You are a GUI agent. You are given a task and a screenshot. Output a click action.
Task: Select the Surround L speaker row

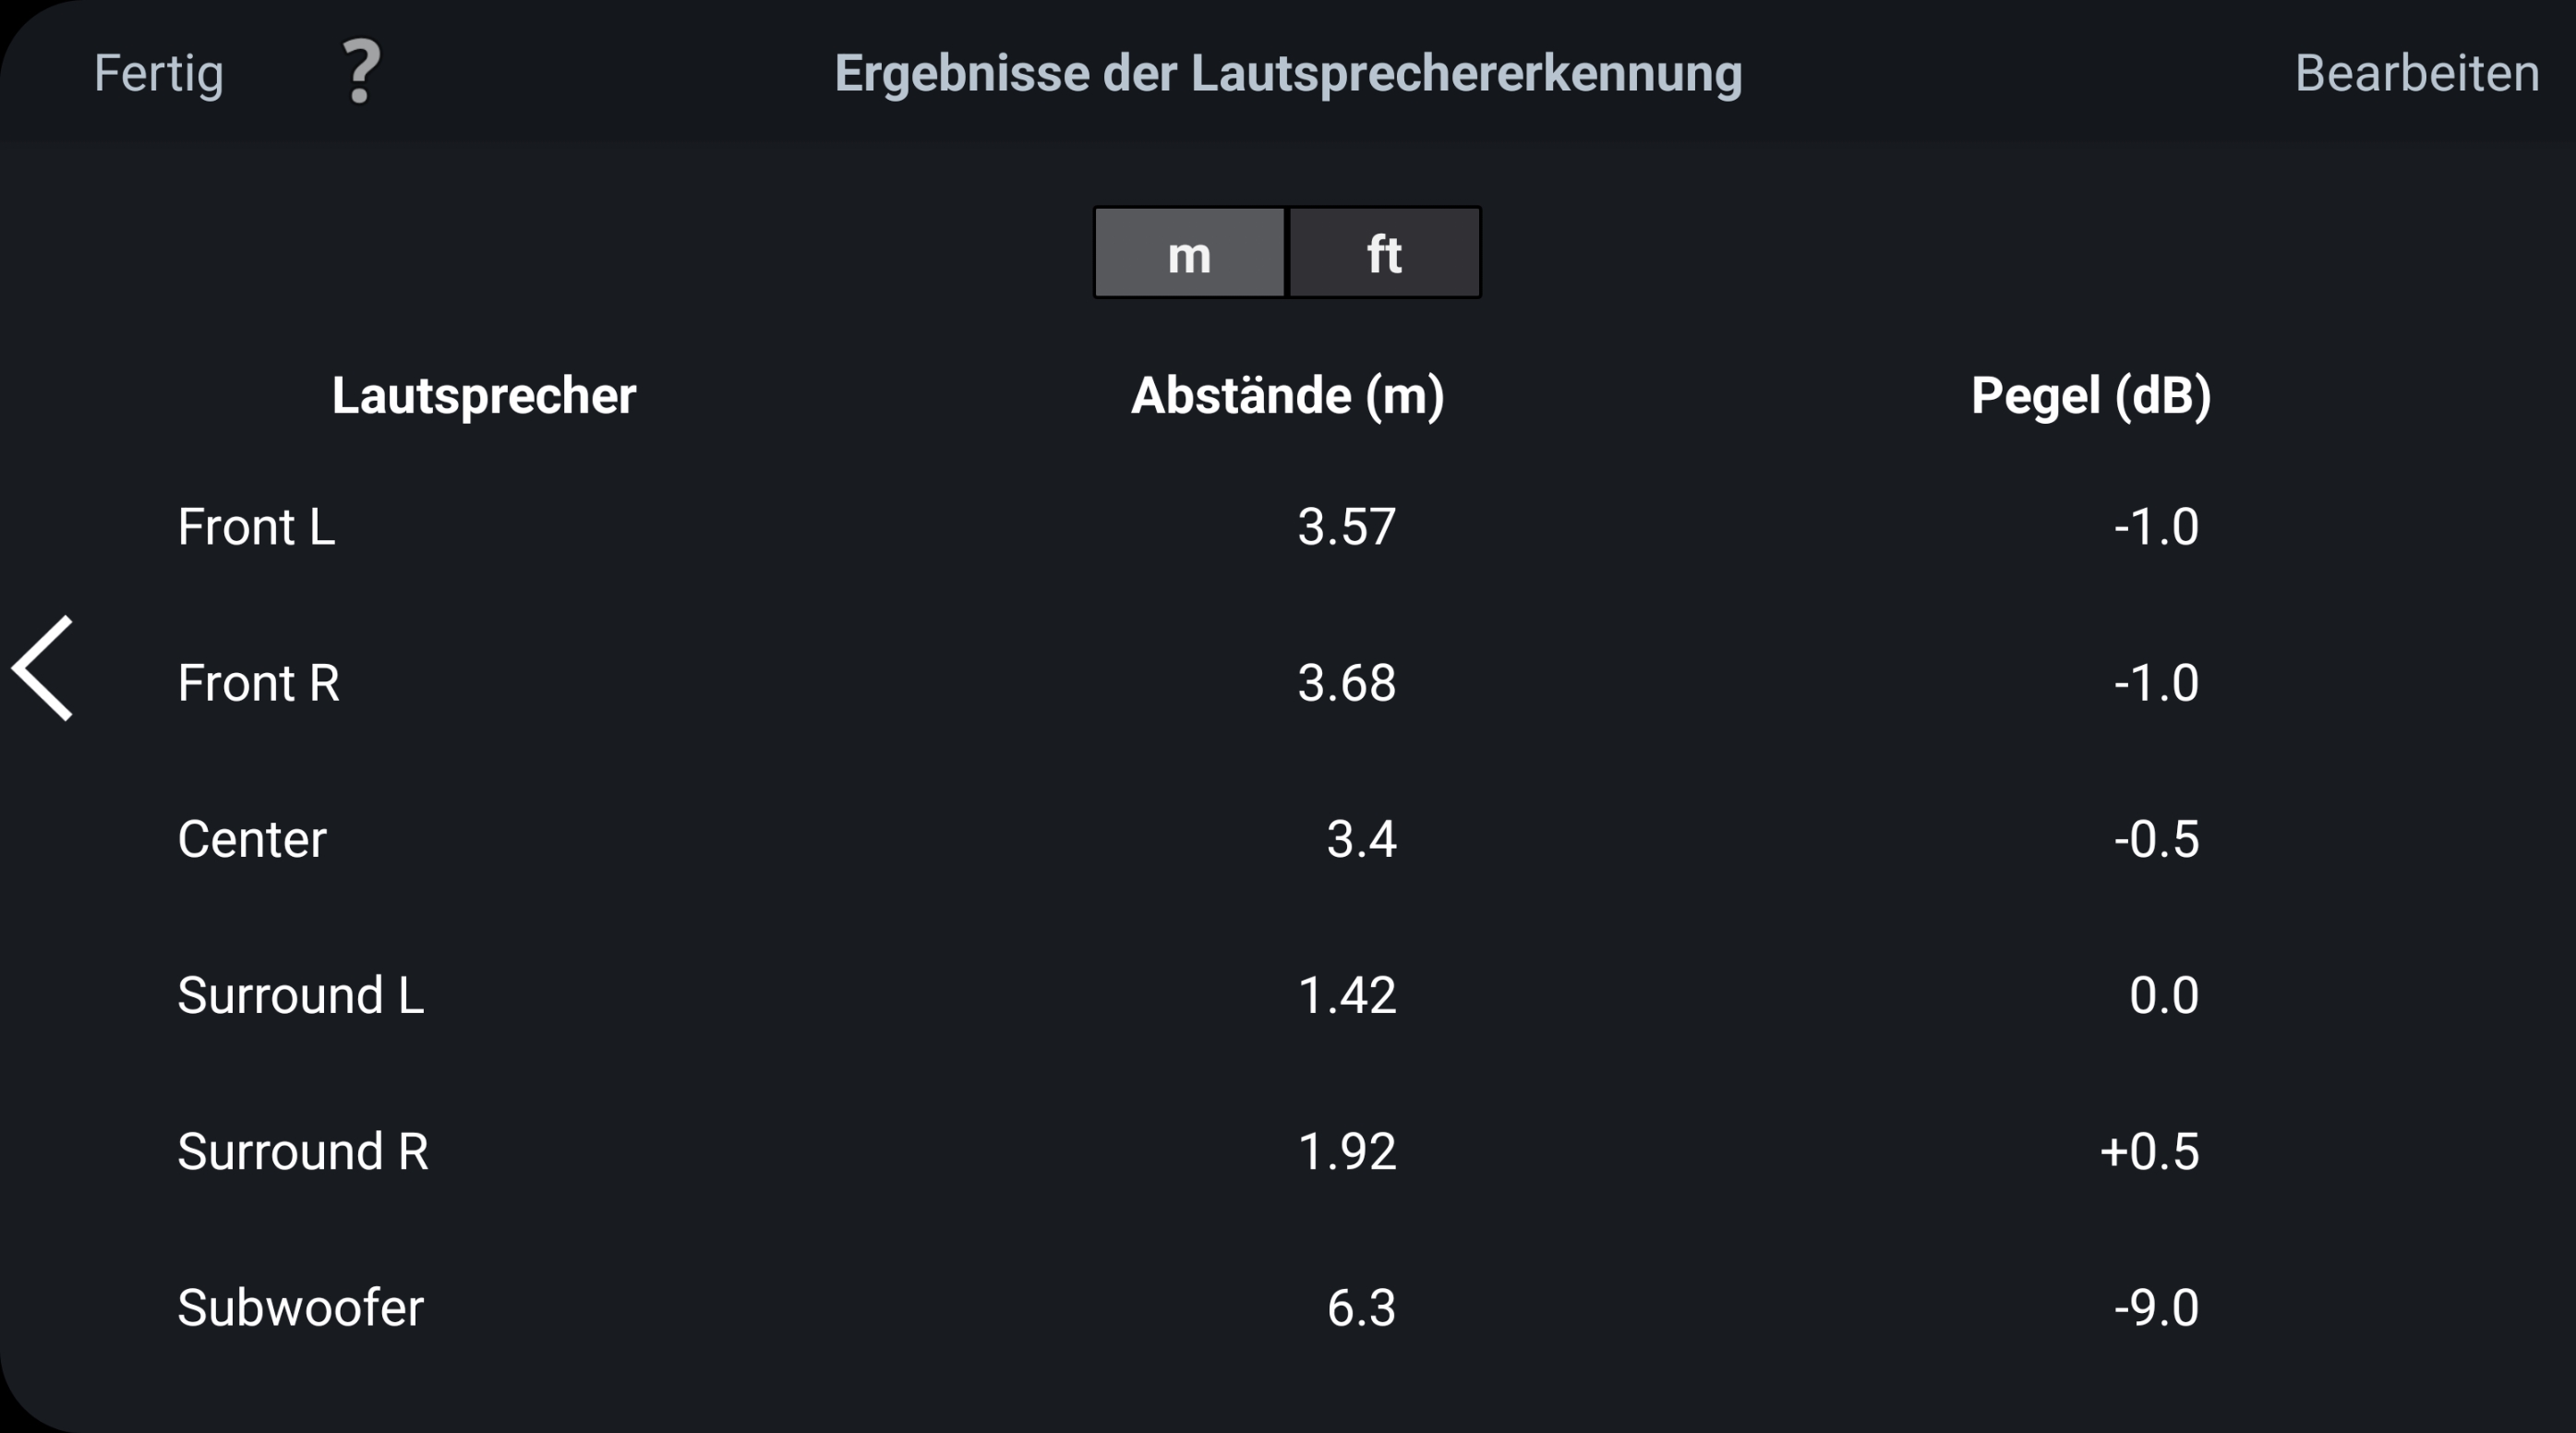(300, 995)
